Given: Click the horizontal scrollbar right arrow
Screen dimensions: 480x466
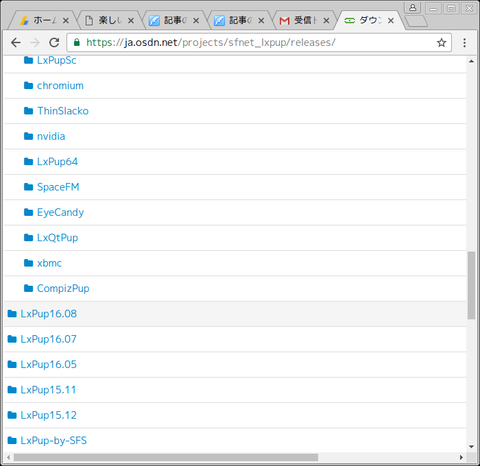Looking at the screenshot, I should pyautogui.click(x=461, y=457).
